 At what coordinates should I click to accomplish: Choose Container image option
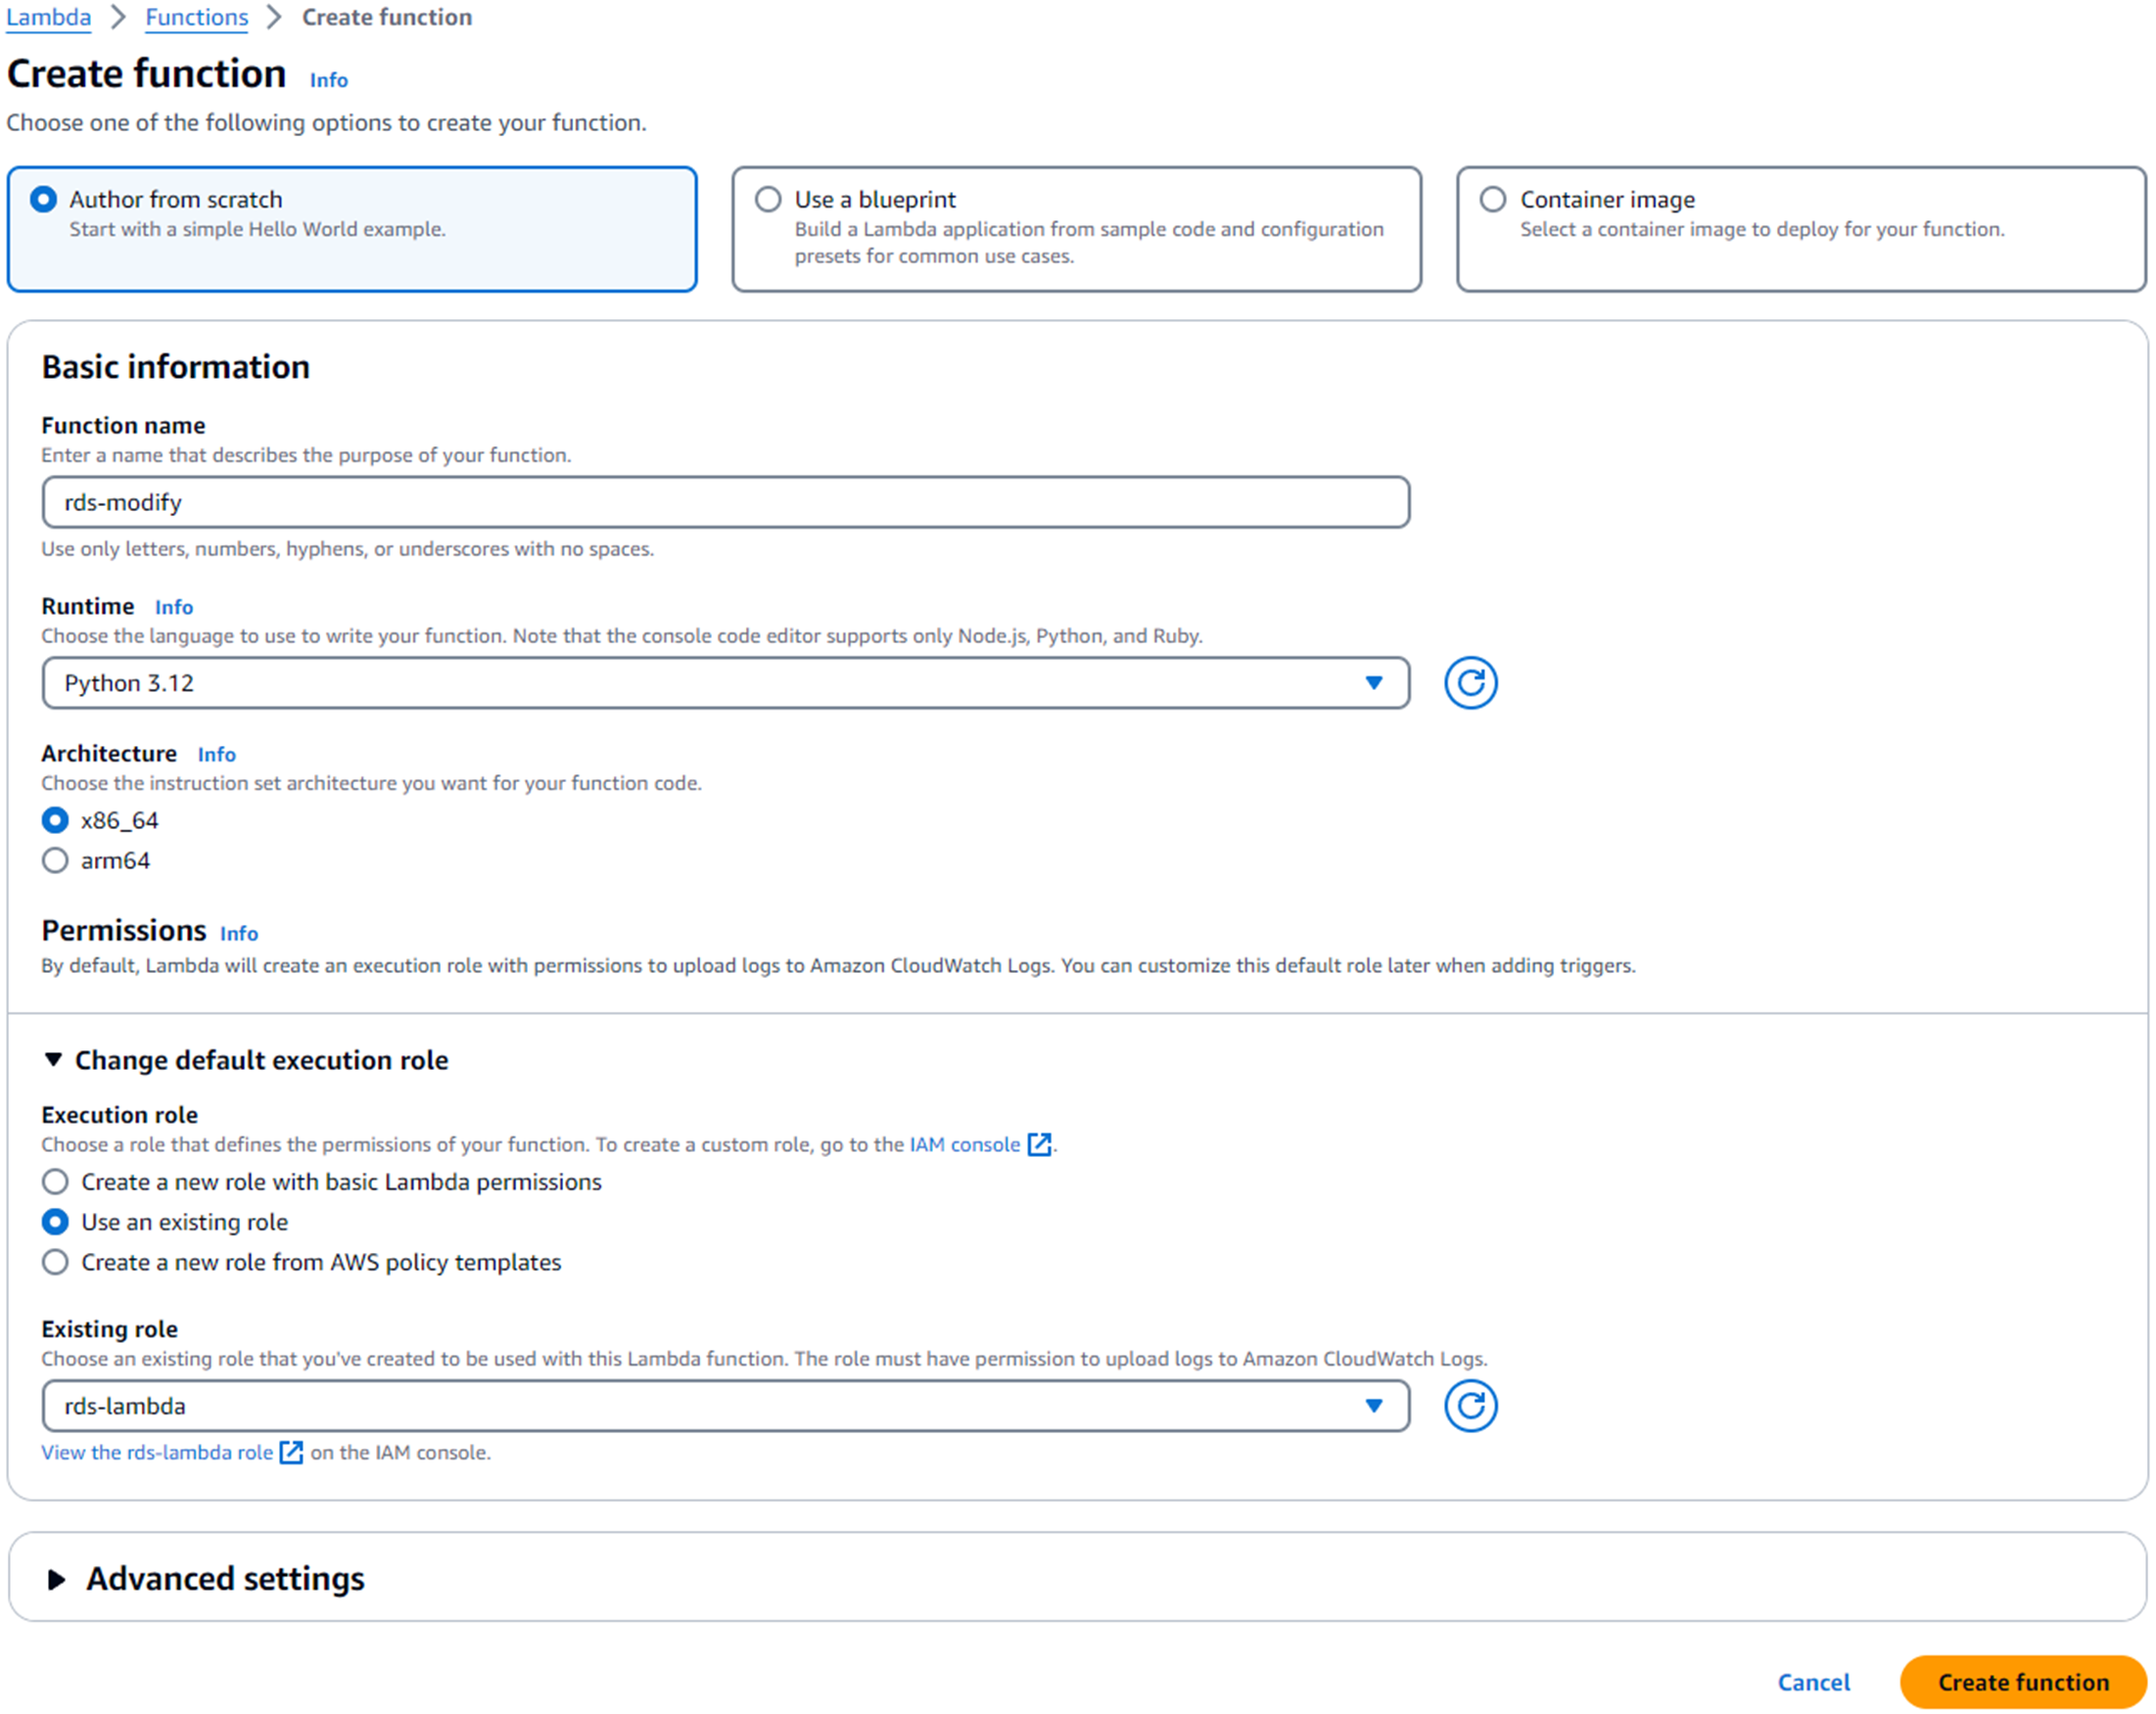point(1492,199)
